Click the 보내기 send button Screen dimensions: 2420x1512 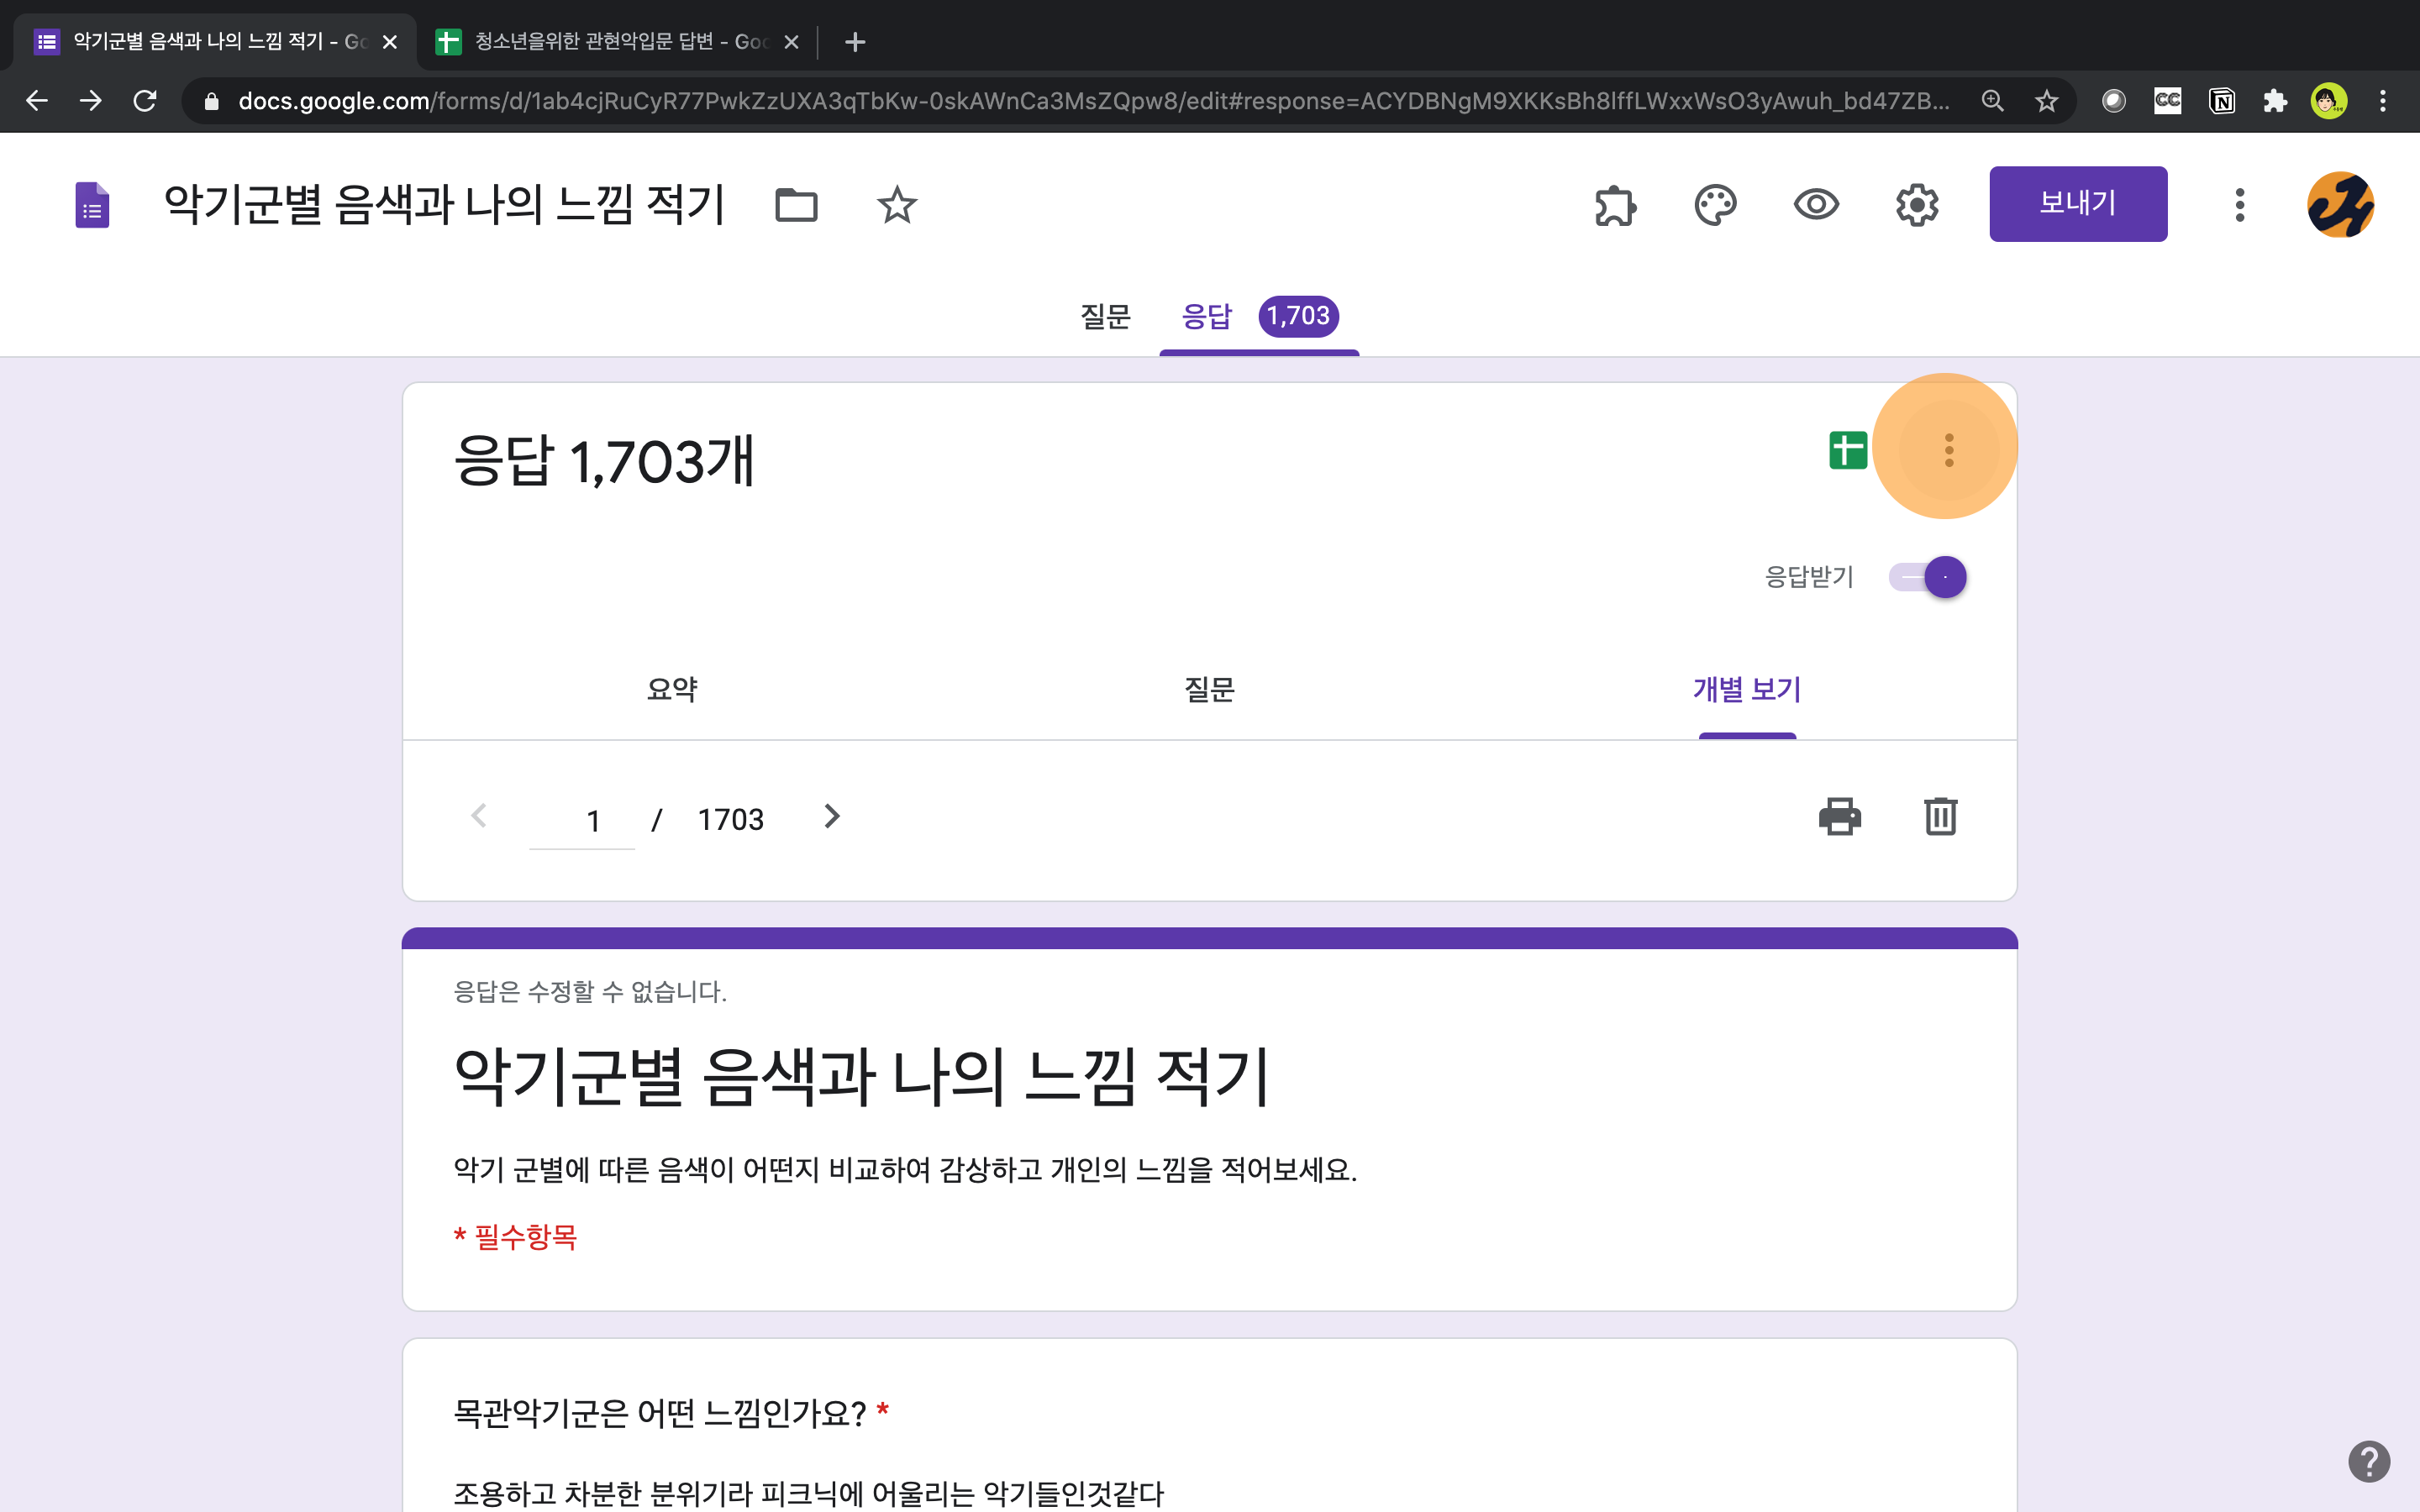click(2077, 204)
